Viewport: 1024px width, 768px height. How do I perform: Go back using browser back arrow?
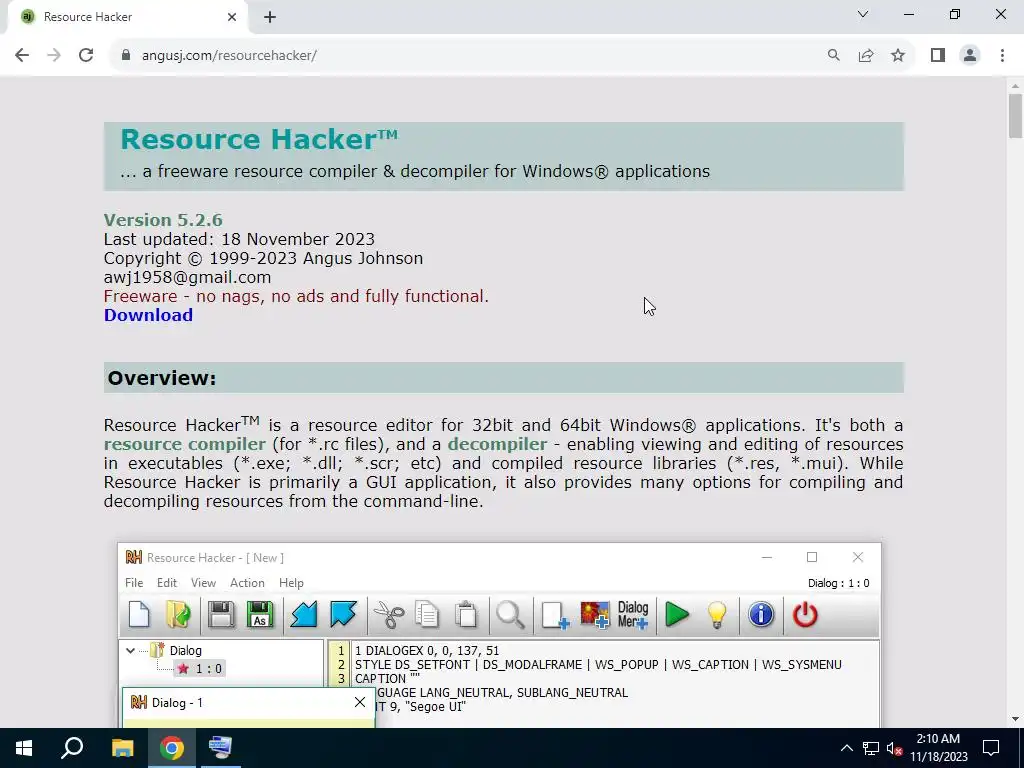22,56
